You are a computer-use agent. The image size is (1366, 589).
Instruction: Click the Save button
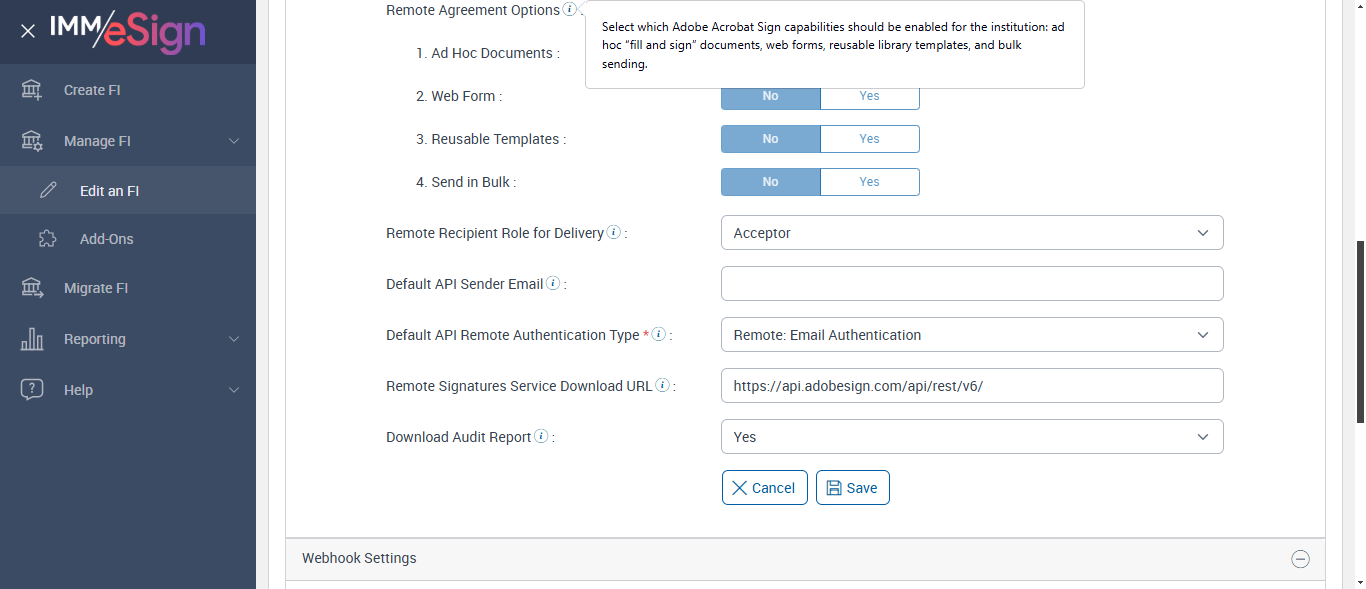(852, 488)
